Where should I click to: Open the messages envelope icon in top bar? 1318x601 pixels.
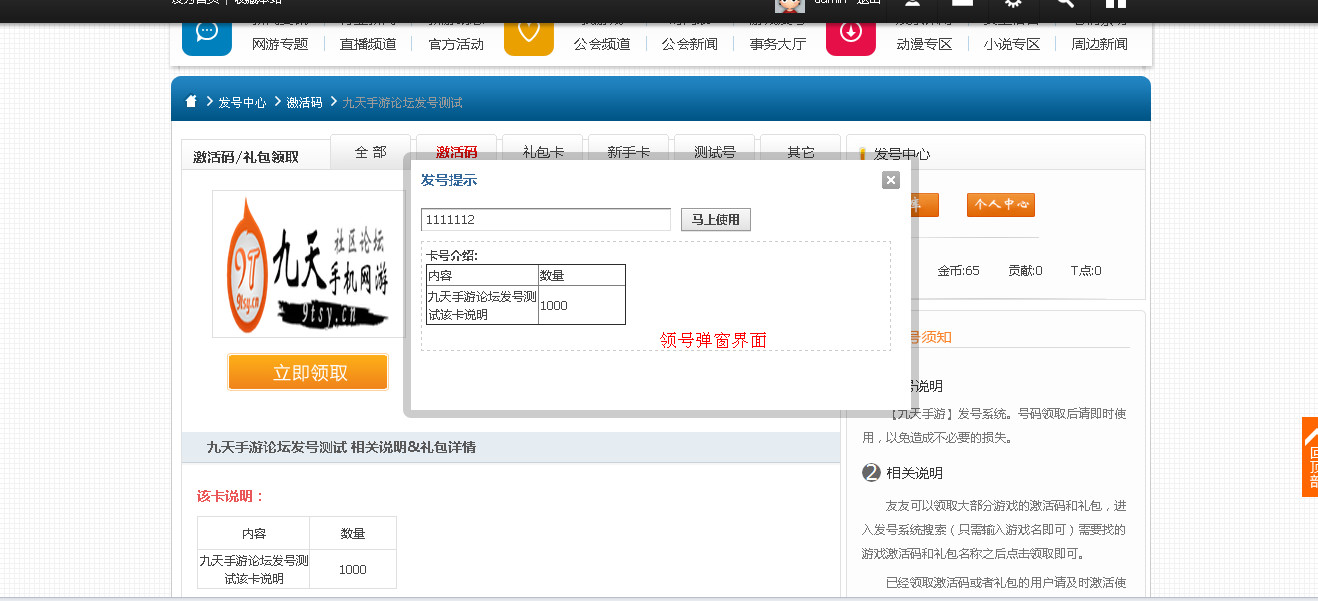click(962, 4)
